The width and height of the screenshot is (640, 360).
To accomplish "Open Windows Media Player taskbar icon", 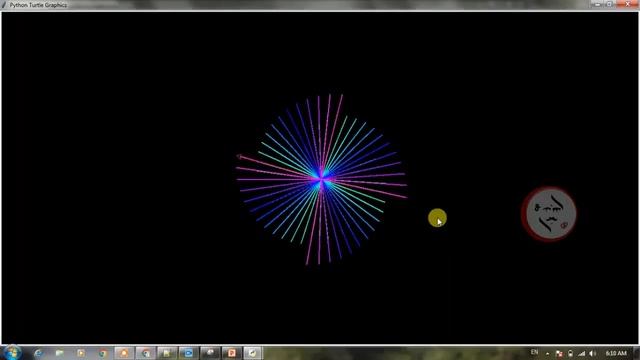I will 81,353.
